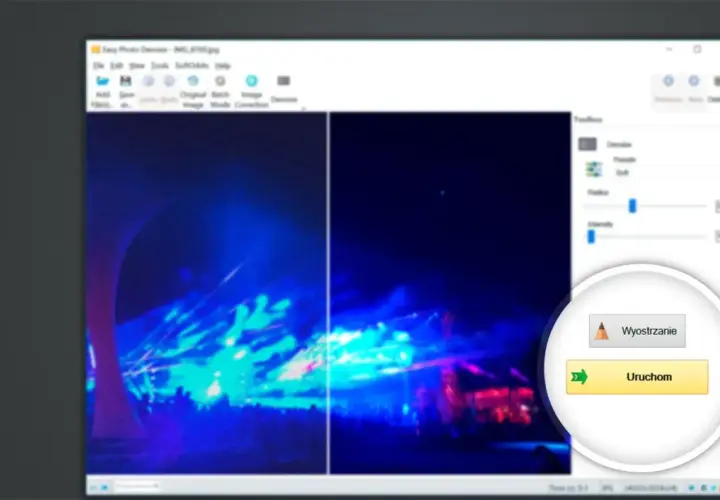Open the View menu

[x=137, y=66]
